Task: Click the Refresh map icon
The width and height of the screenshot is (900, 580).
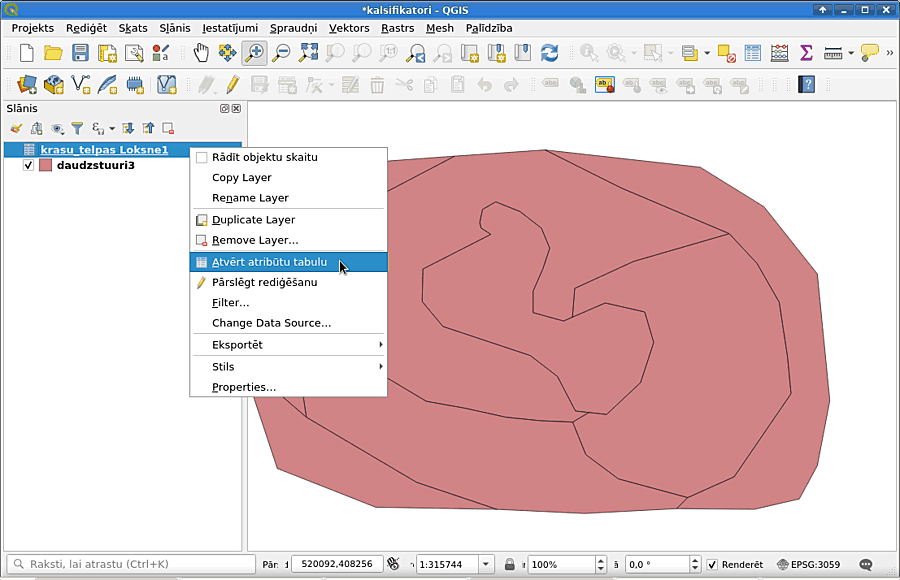Action: [x=549, y=53]
